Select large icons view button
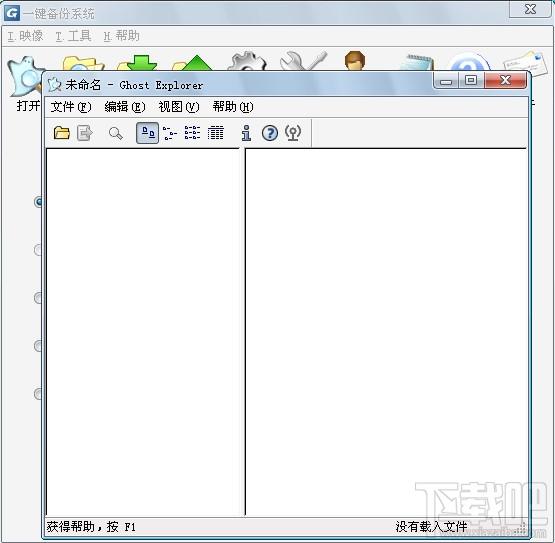This screenshot has height=543, width=555. (x=148, y=133)
